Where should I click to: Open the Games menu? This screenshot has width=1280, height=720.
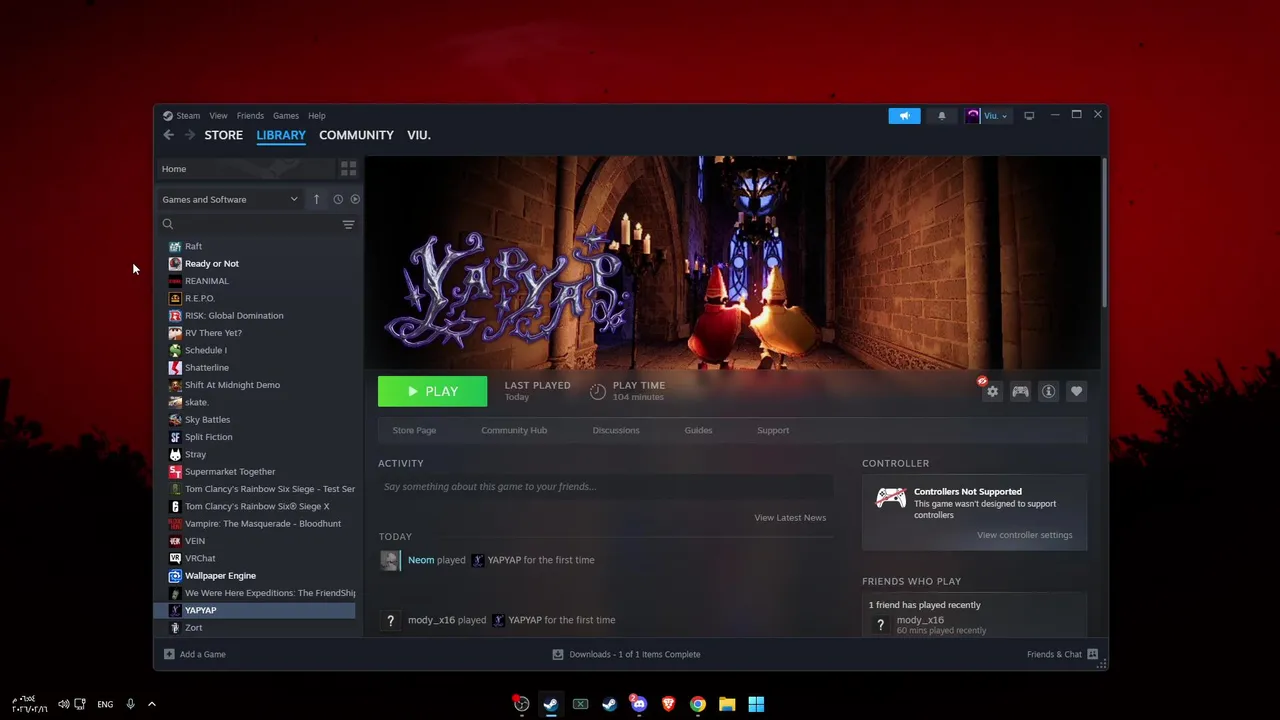(x=286, y=116)
